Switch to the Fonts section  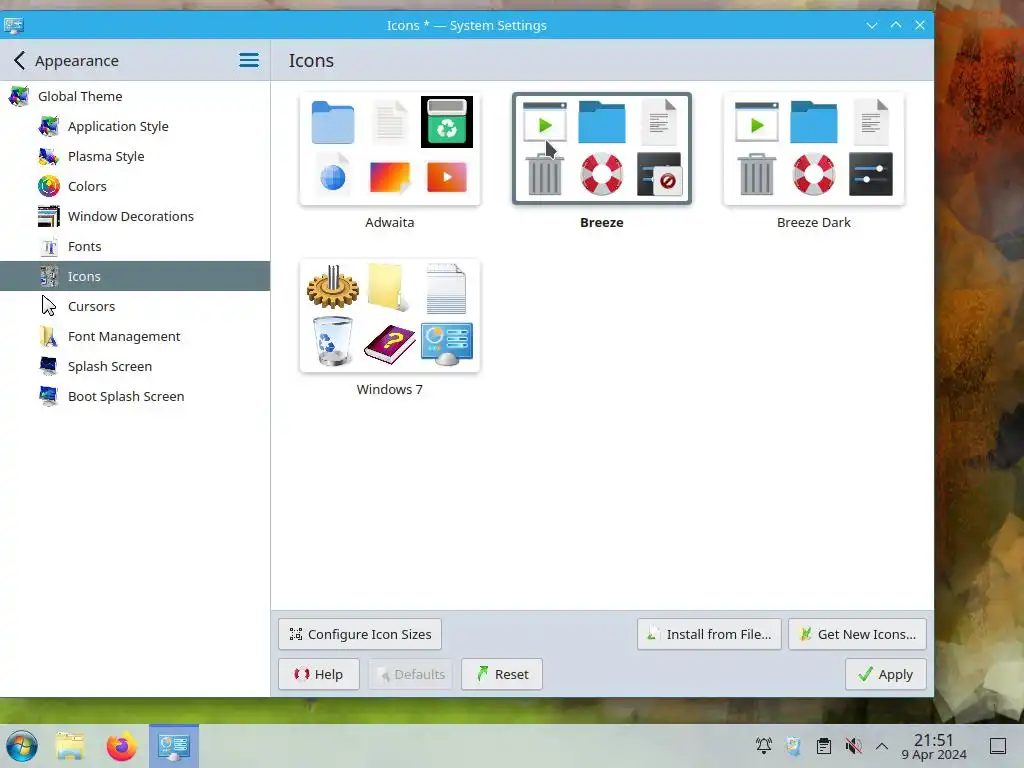[x=135, y=246]
